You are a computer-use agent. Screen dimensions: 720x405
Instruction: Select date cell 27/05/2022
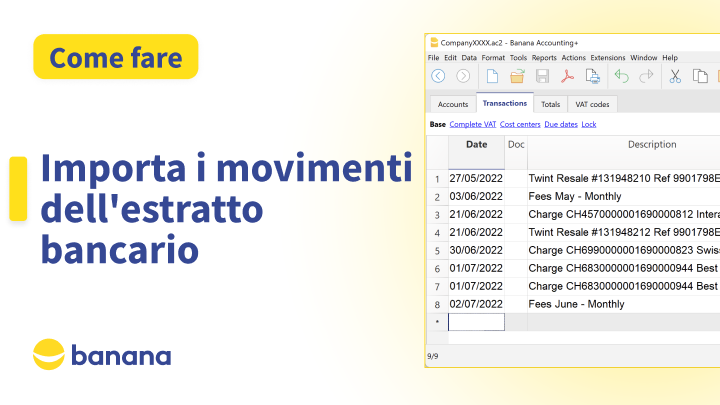[476, 178]
